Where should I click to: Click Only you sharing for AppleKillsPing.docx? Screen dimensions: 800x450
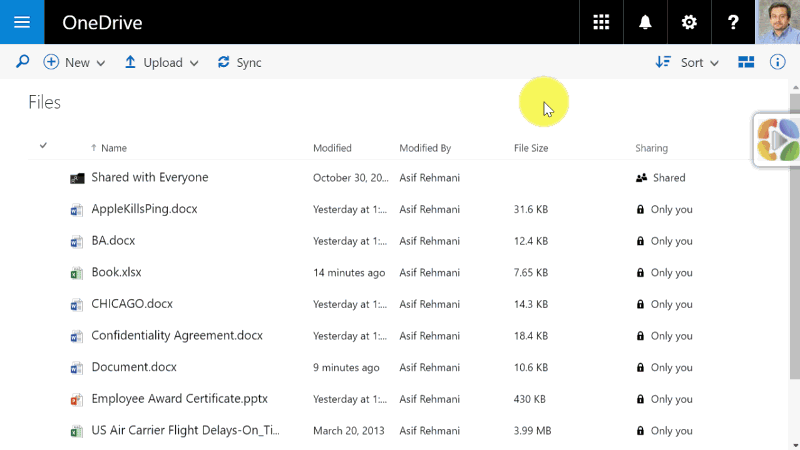click(x=665, y=209)
